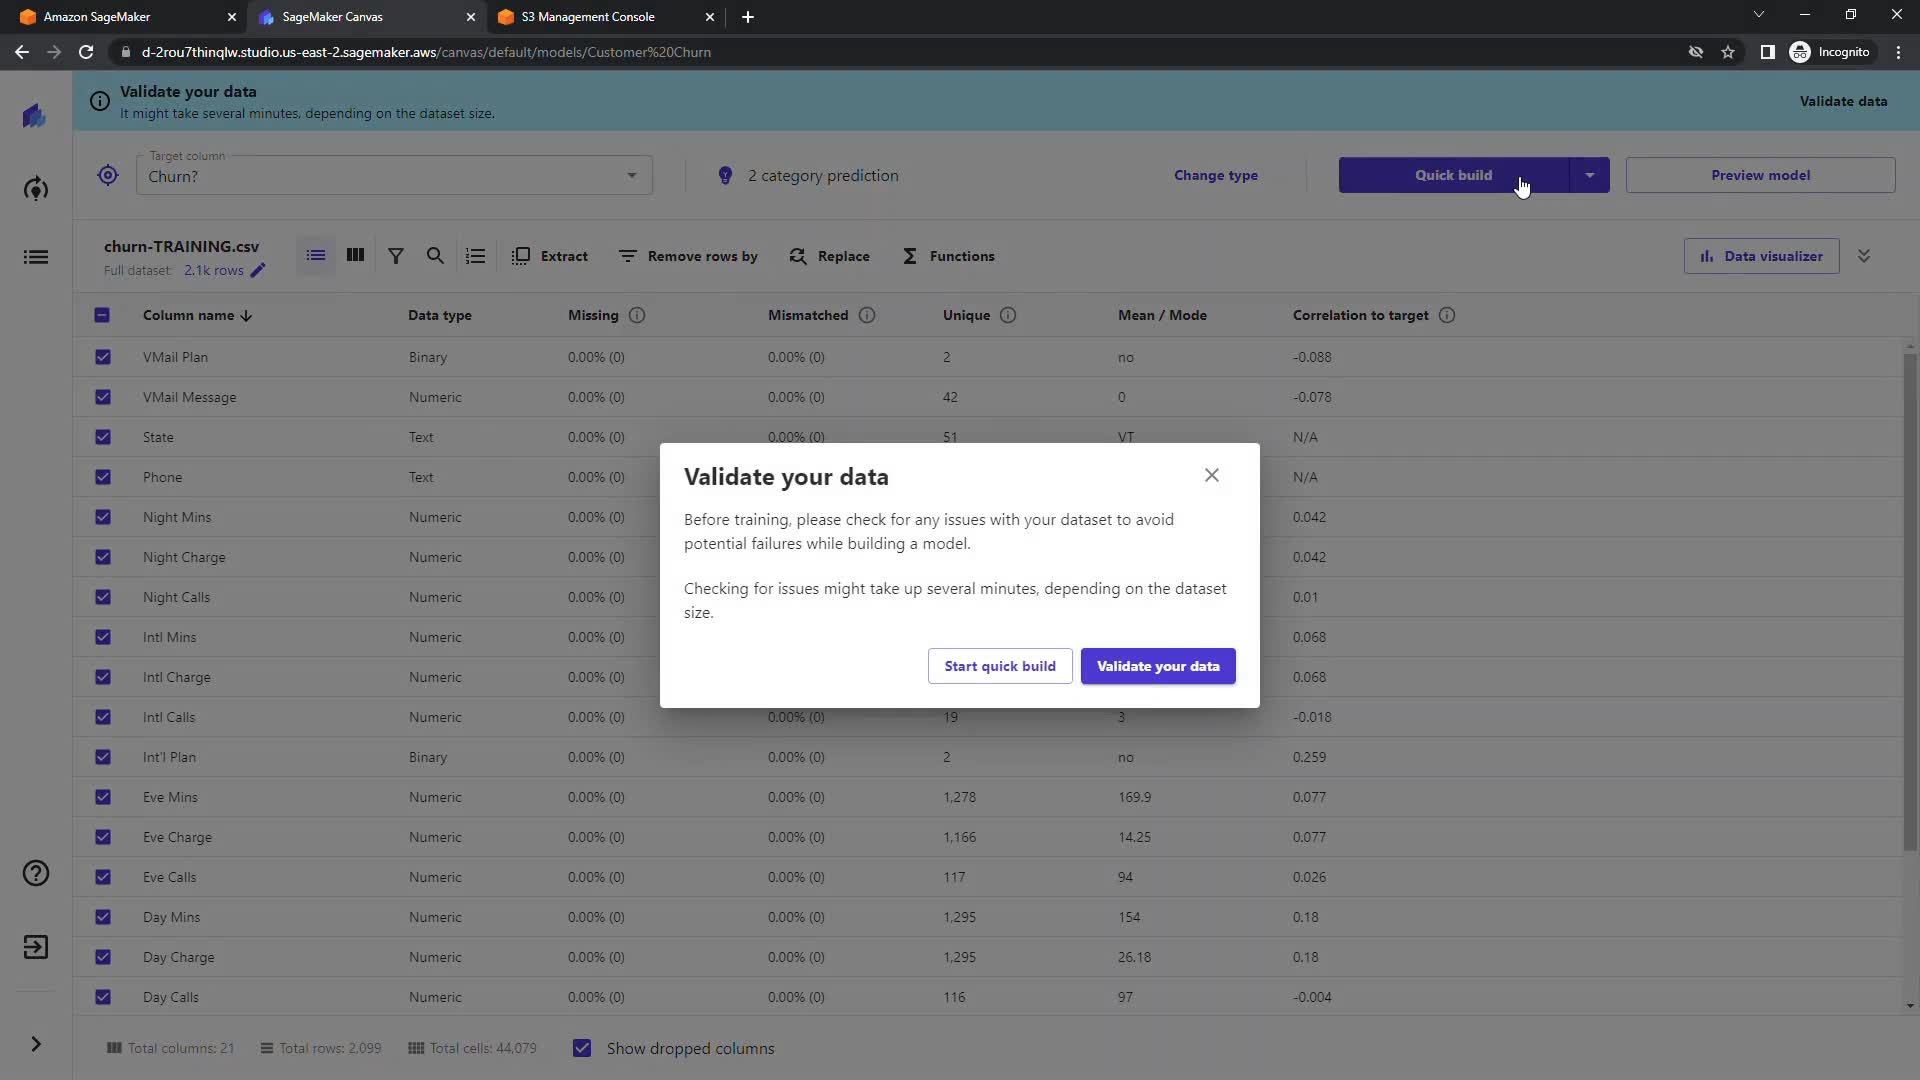Switch to Amazon SageMaker browser tab

(97, 17)
